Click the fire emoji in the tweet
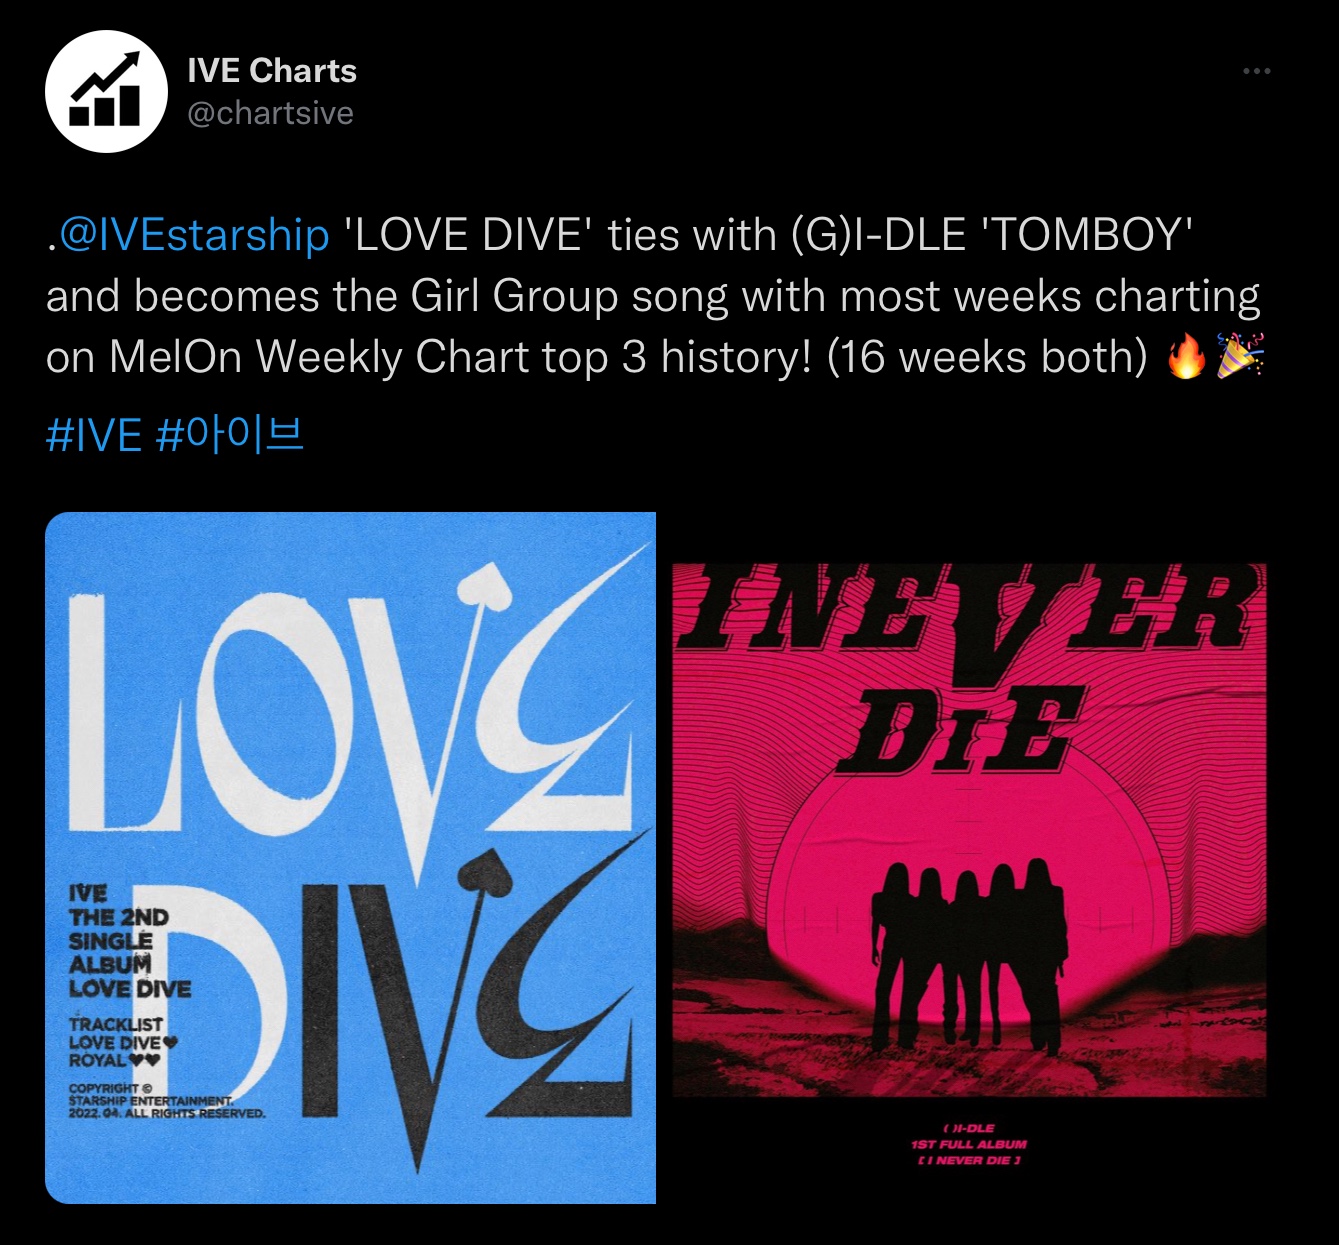 [x=1187, y=357]
